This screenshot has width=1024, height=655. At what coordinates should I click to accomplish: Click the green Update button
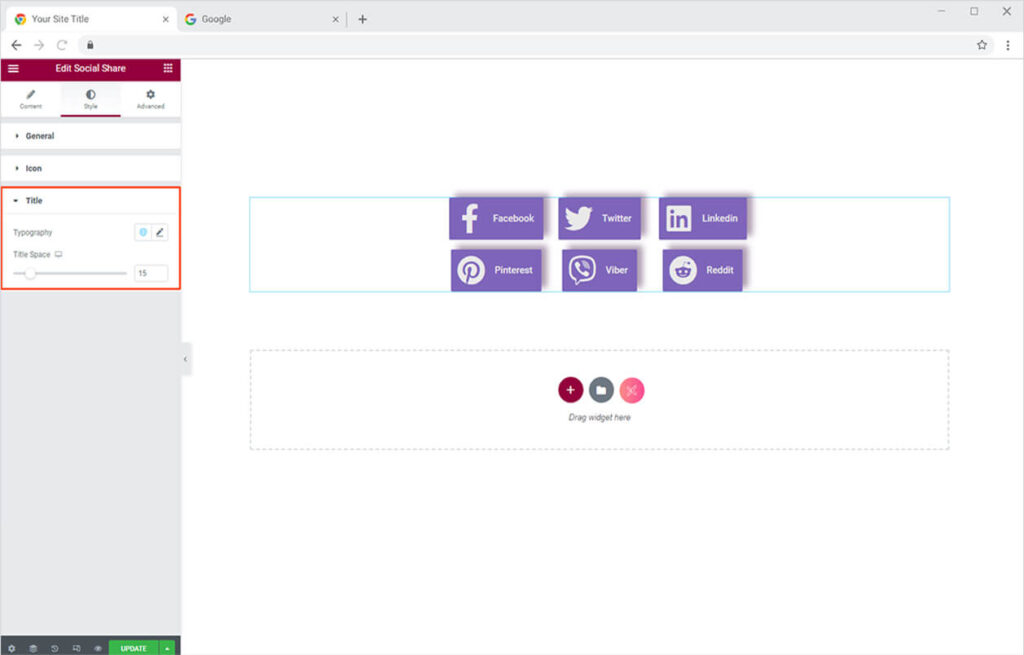(x=133, y=648)
